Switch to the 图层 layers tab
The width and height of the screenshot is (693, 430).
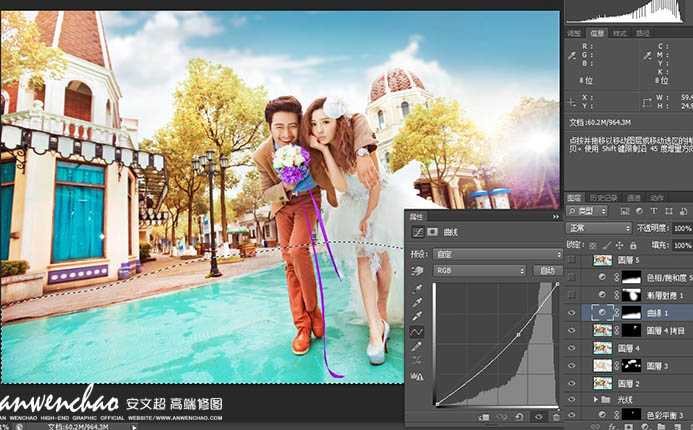pos(575,198)
